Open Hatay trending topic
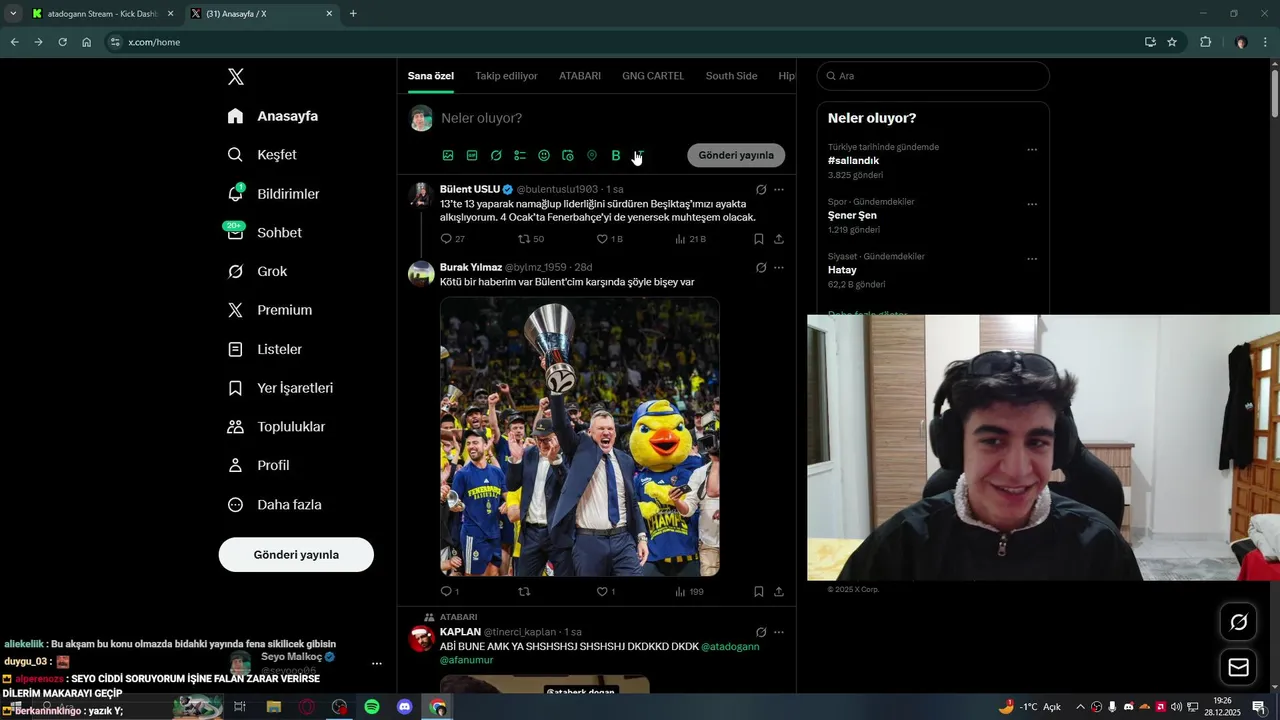The height and width of the screenshot is (720, 1280). (842, 270)
